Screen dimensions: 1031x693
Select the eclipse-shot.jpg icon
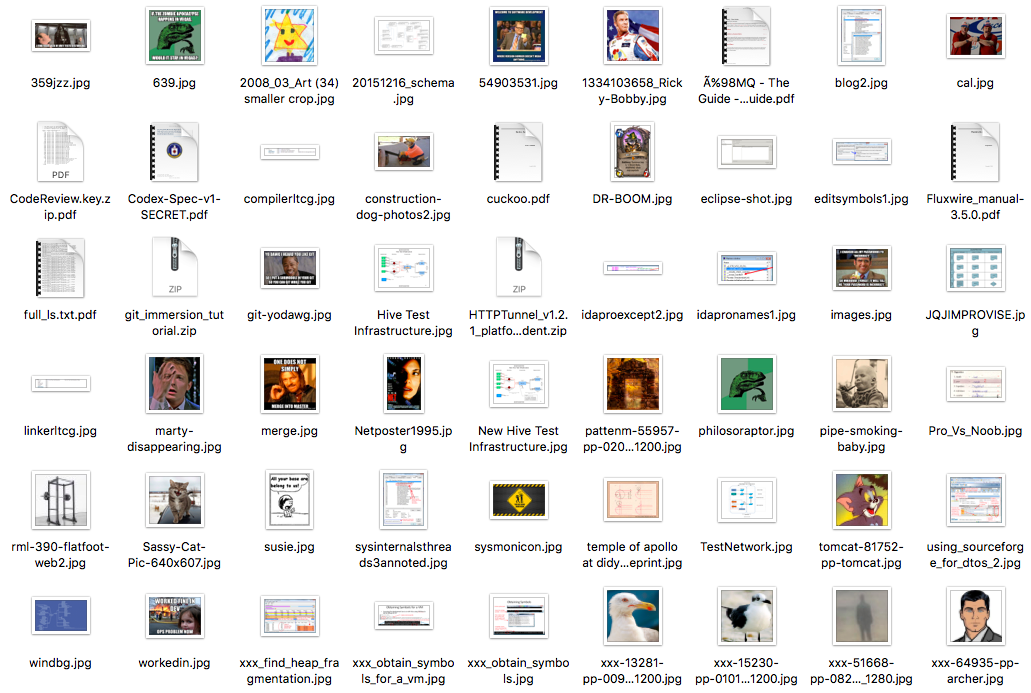pos(746,152)
